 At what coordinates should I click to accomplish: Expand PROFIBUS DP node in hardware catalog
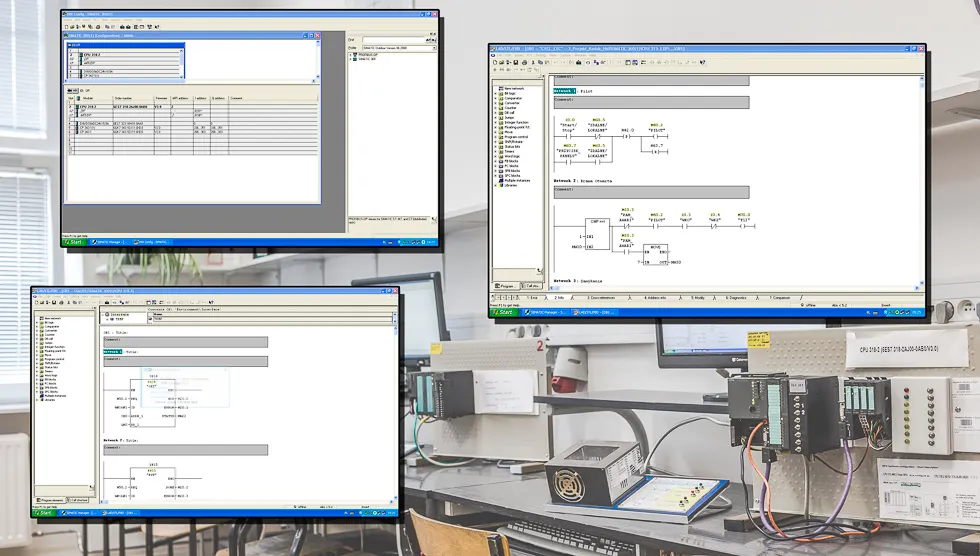[x=350, y=55]
